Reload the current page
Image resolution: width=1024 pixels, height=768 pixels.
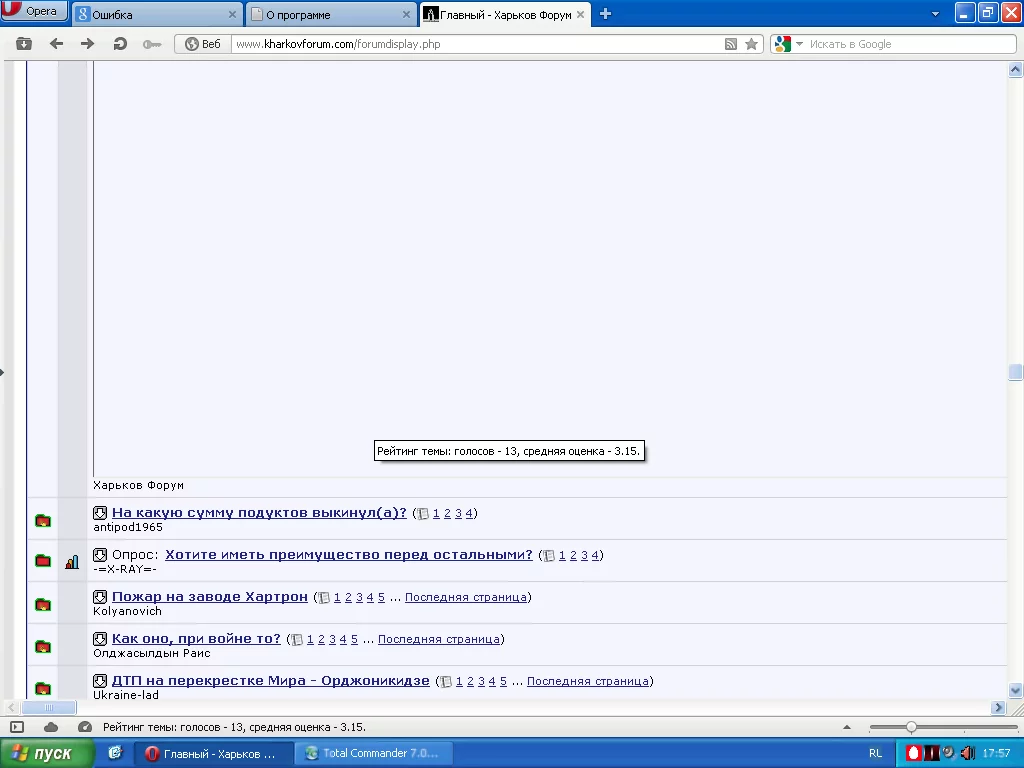(120, 44)
